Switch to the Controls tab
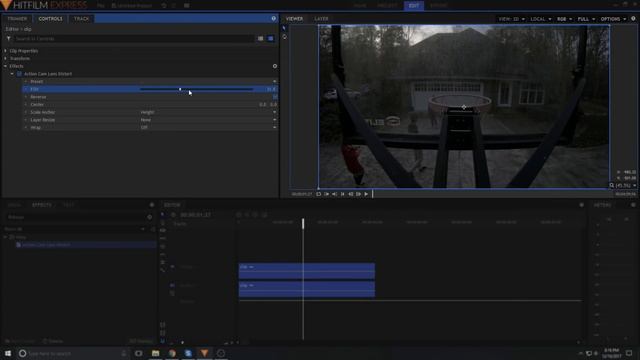640x360 pixels. (x=51, y=19)
